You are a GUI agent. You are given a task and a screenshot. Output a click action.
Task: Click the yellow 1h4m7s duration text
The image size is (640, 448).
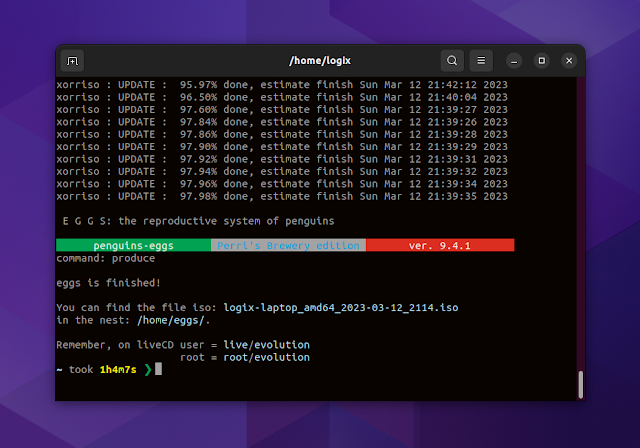[x=119, y=370]
